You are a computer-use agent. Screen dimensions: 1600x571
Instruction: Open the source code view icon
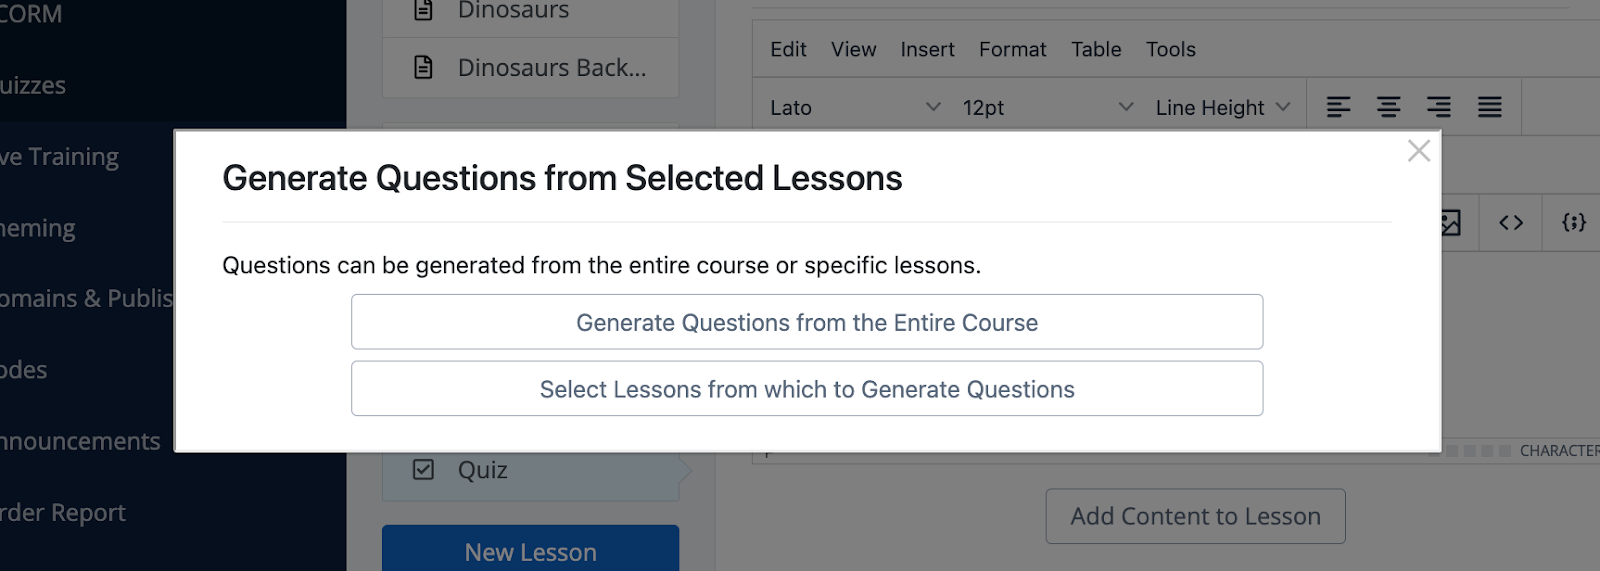[1511, 222]
